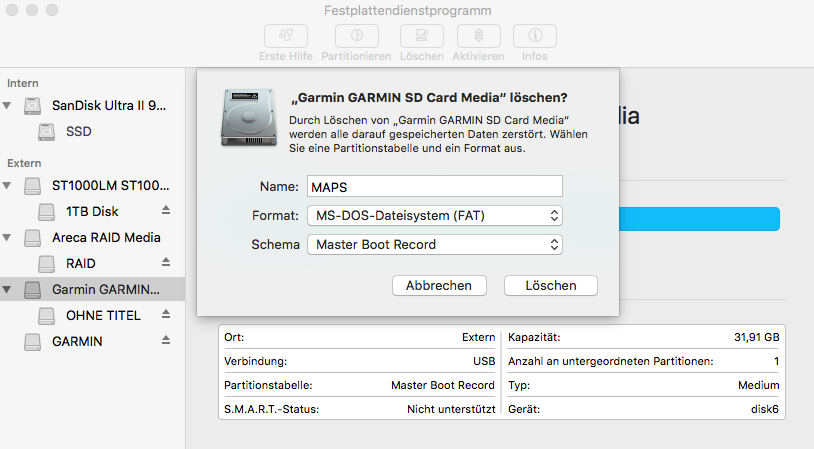Viewport: 814px width, 449px height.
Task: Select Garmin GARMIN... sidebar row
Action: pos(92,290)
